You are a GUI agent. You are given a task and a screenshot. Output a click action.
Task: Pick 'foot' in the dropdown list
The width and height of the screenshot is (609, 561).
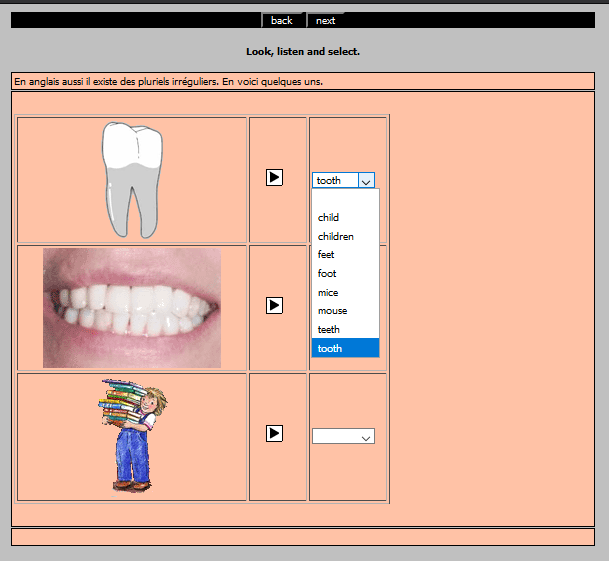(345, 274)
